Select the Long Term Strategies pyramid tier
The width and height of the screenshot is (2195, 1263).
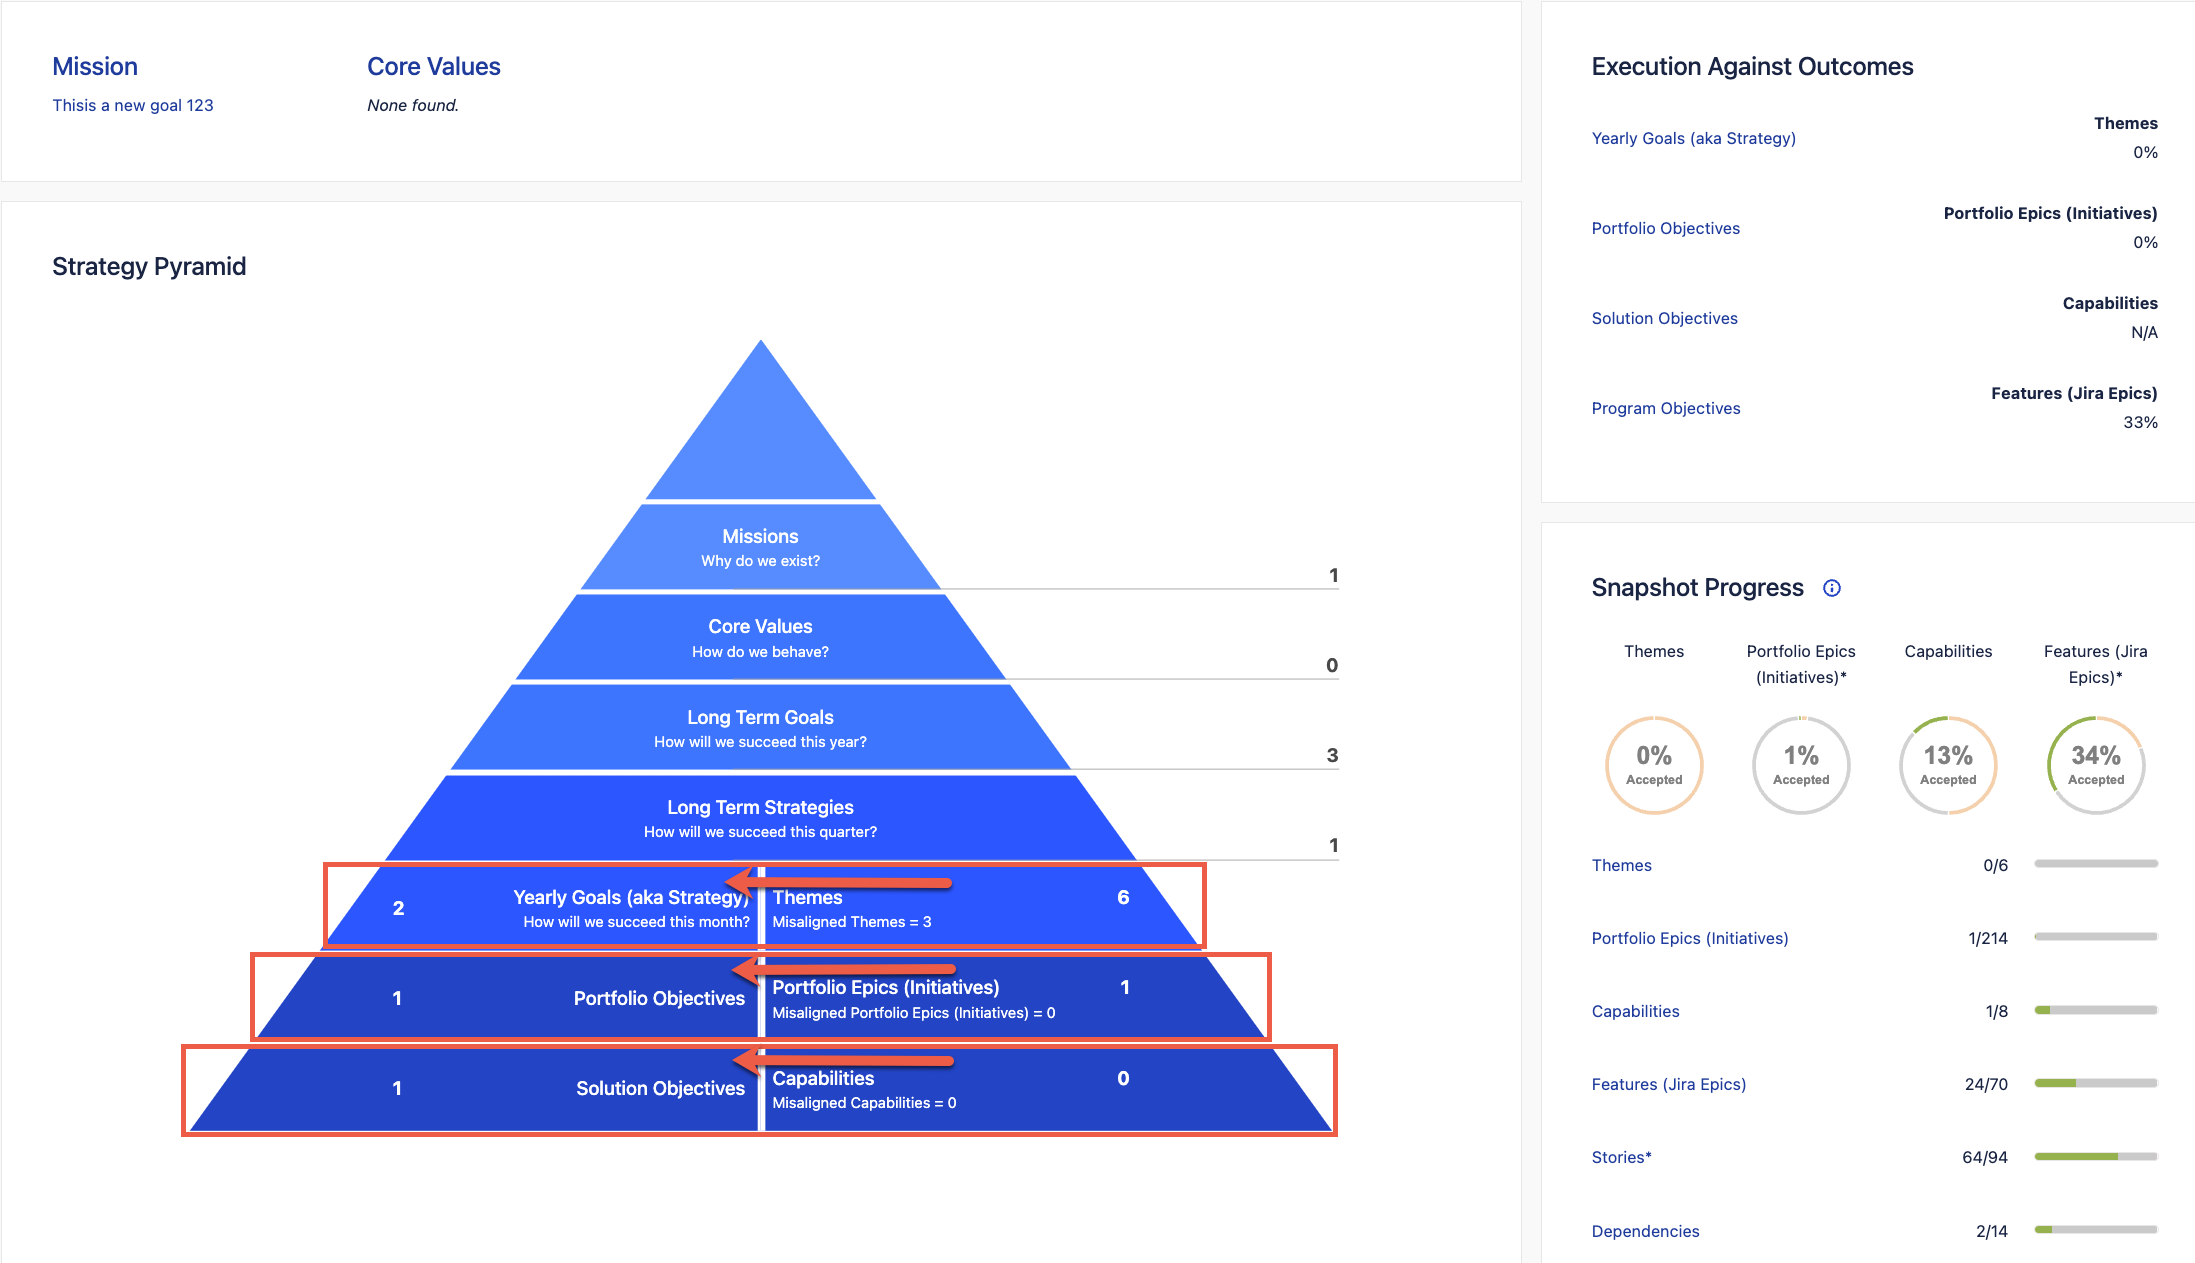click(x=760, y=817)
